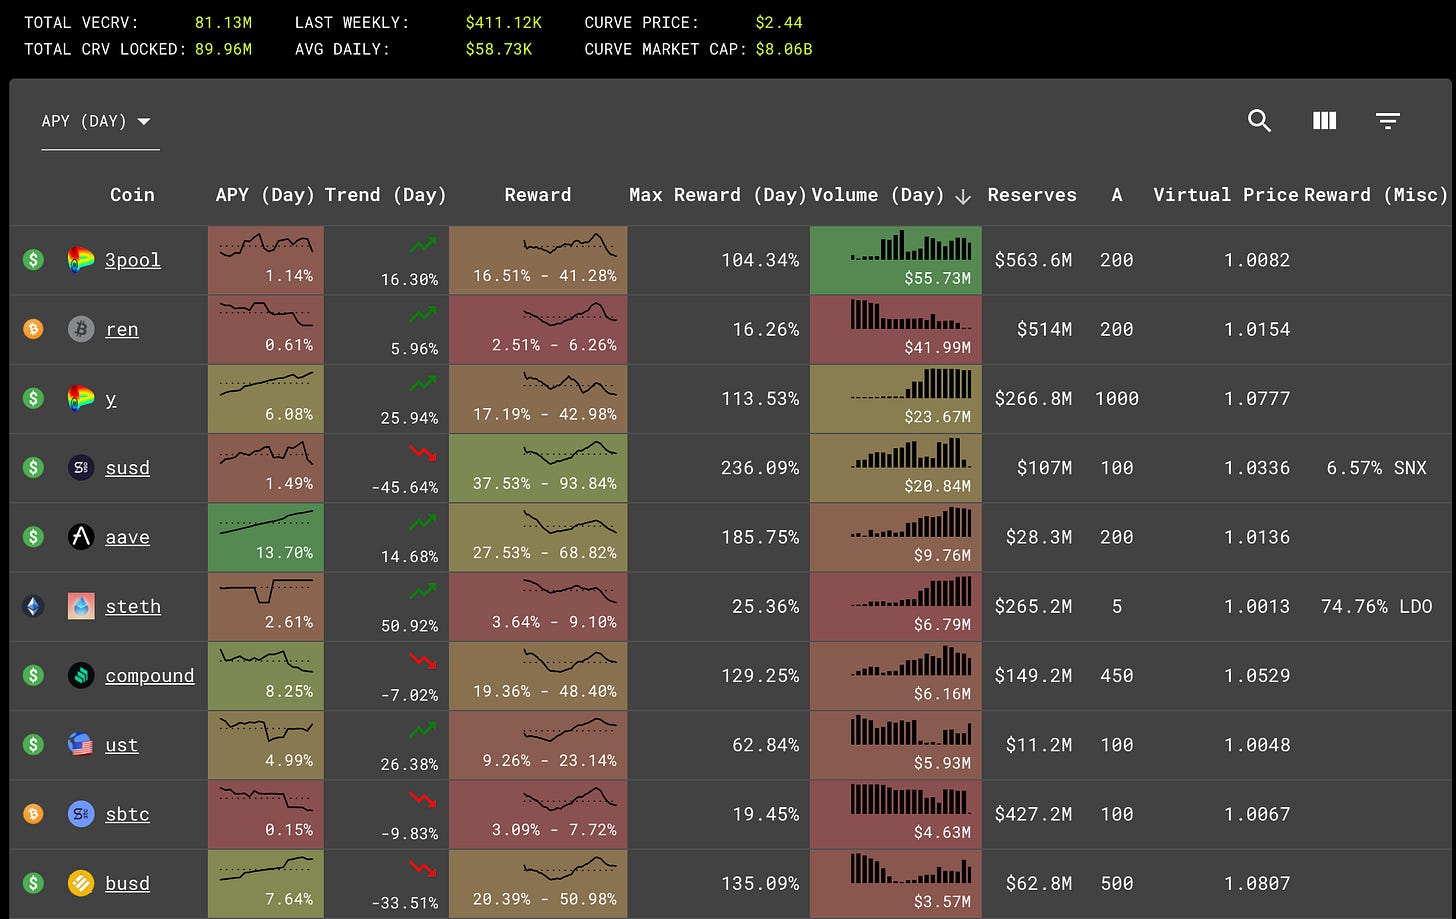Screen dimensions: 1456x919
Task: Click the steth Lido logo icon
Action: pos(81,606)
